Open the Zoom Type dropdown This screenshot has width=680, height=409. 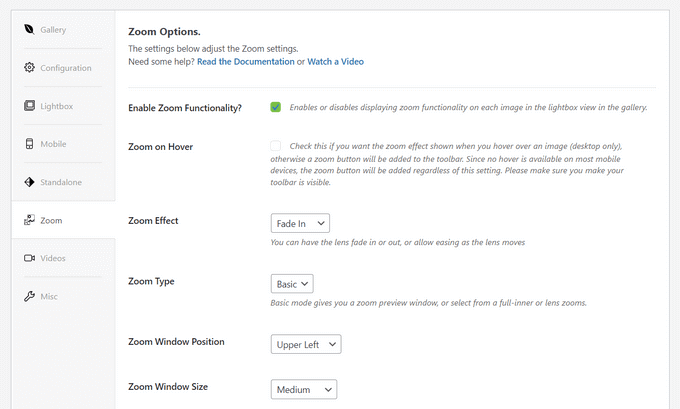(x=292, y=284)
